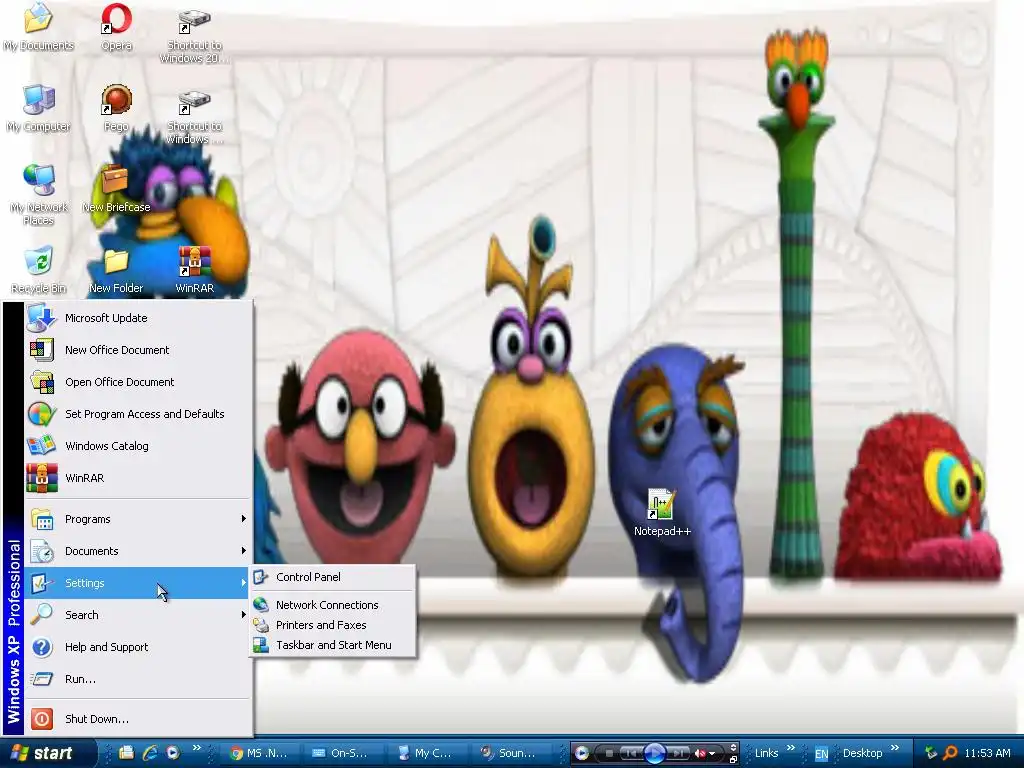Launch the WinRAR desktop shortcut
Screen dimensions: 1024x768
tap(195, 270)
